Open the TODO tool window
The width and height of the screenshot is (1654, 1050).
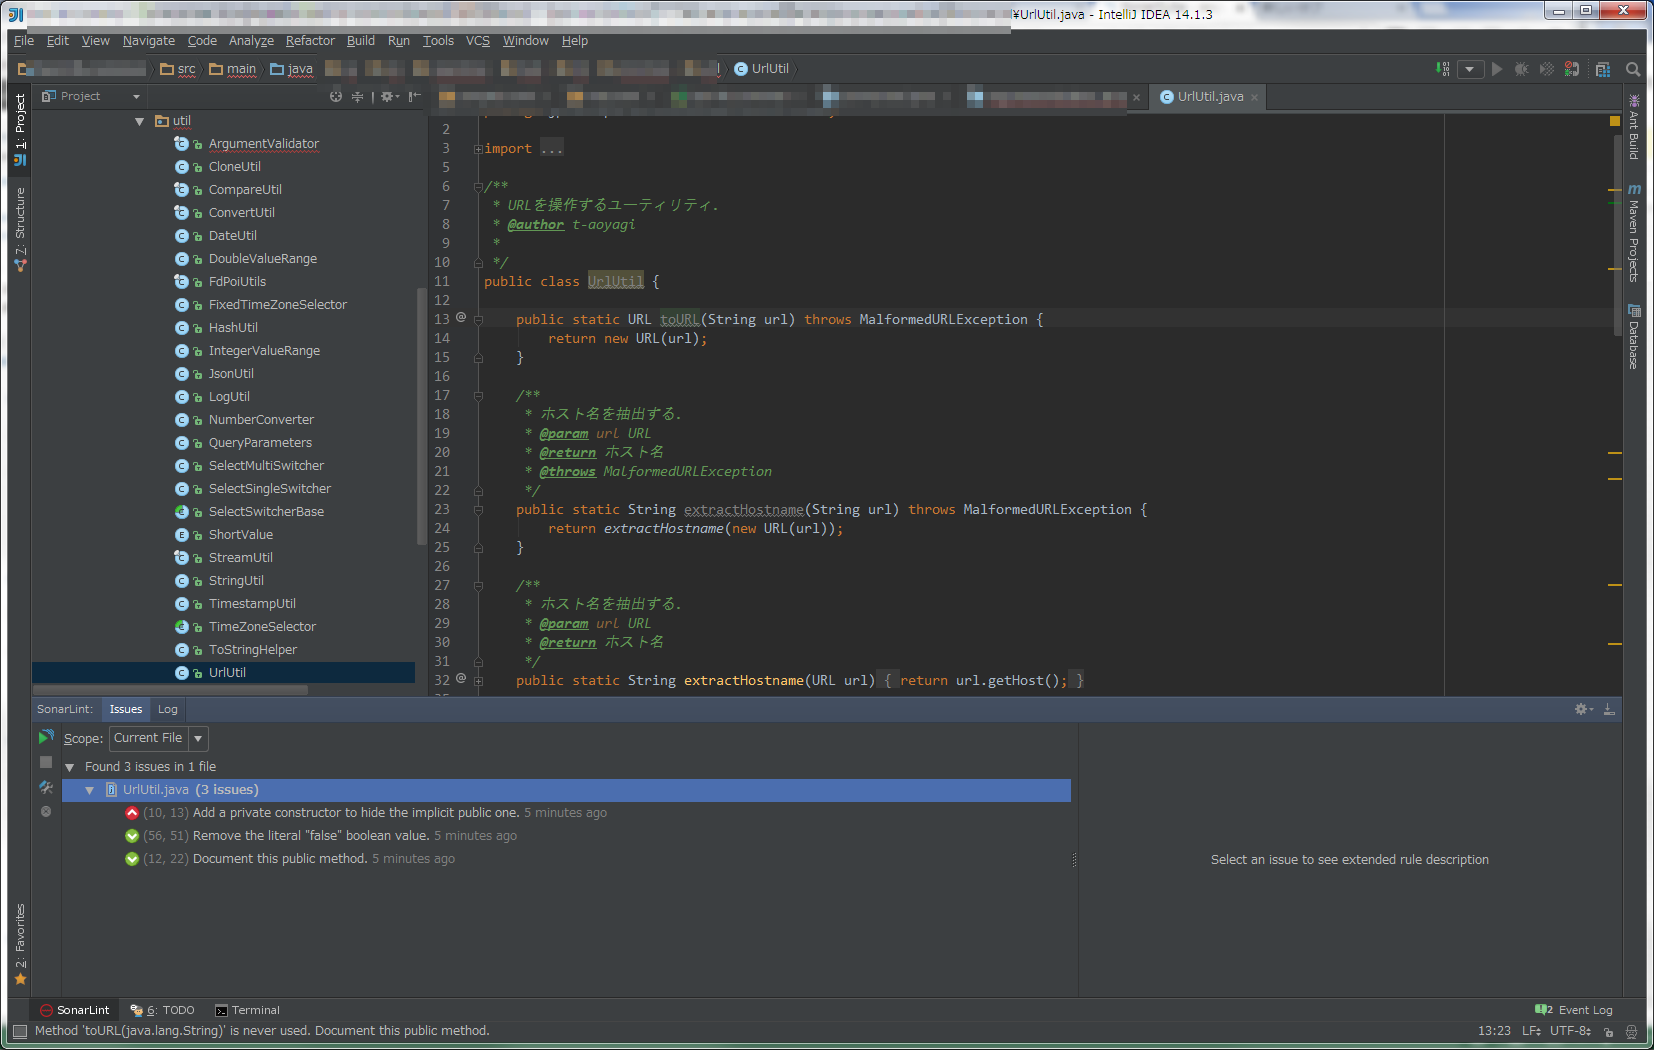click(x=170, y=1009)
